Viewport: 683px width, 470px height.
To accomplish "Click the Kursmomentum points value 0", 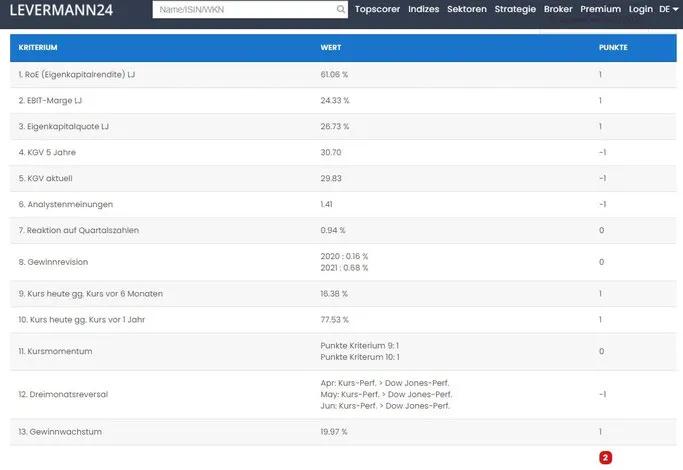I will 601,351.
